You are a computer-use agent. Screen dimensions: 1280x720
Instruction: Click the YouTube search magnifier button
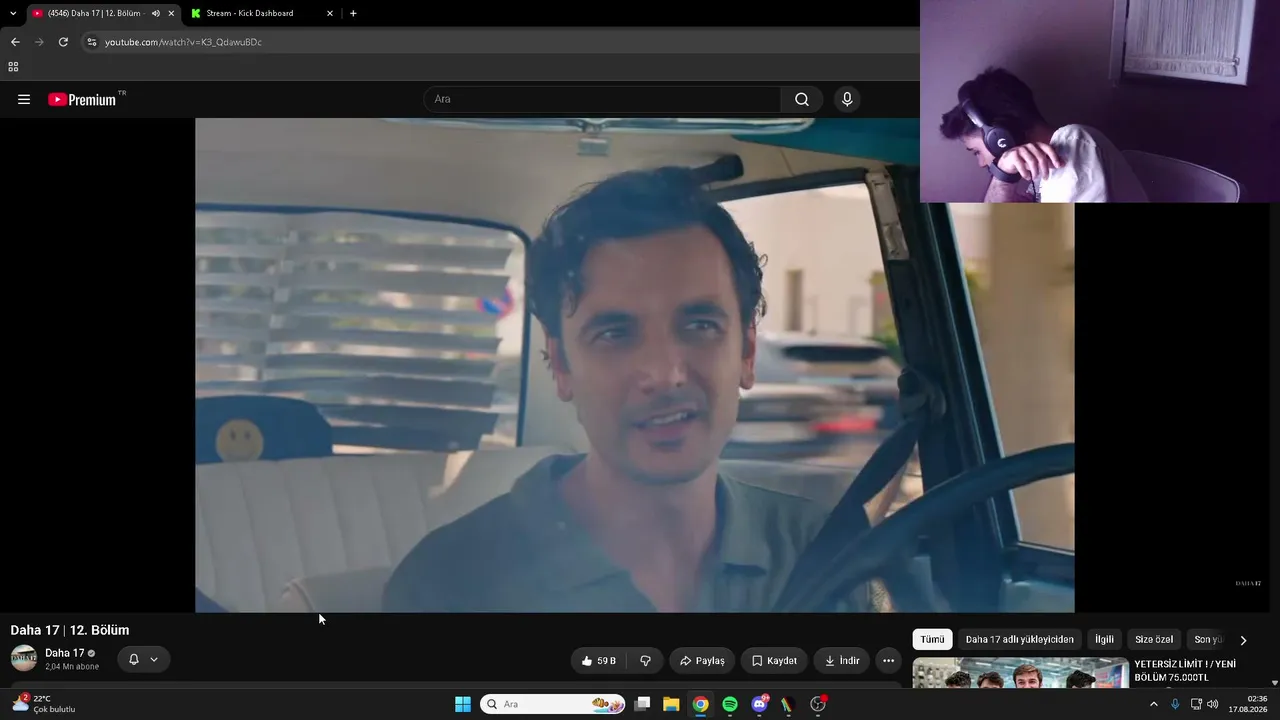[802, 99]
